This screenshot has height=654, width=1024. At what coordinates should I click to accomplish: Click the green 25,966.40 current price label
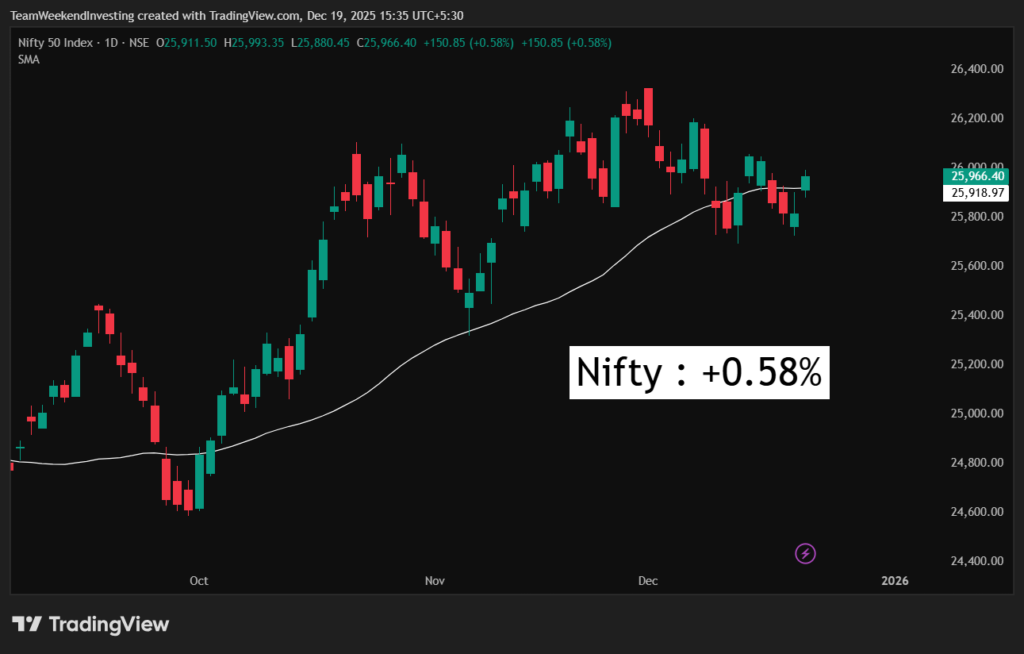tap(978, 176)
